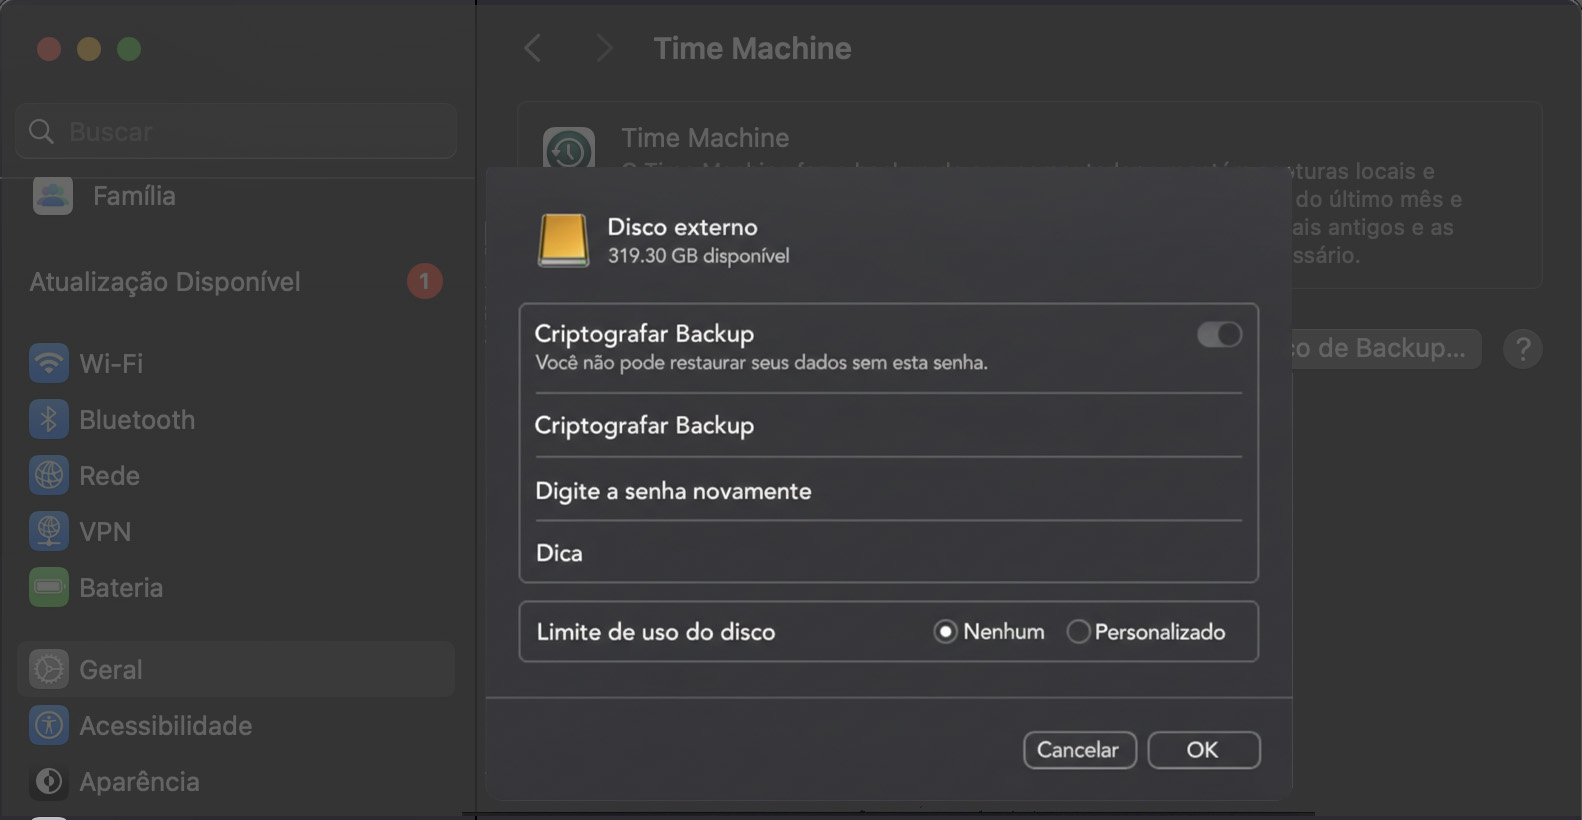Click the Aparência settings icon
Screen dimensions: 1582x820
[x=47, y=781]
